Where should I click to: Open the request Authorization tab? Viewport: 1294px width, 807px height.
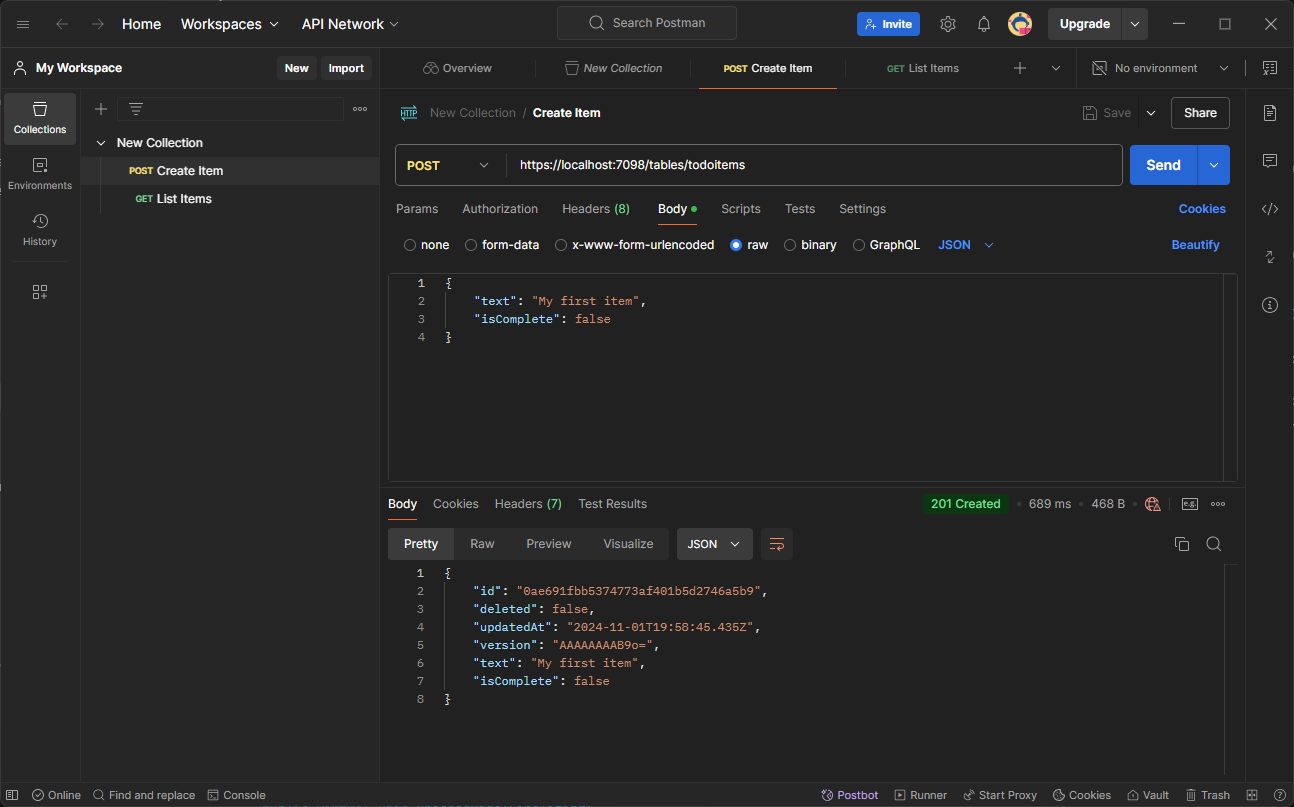click(x=500, y=209)
